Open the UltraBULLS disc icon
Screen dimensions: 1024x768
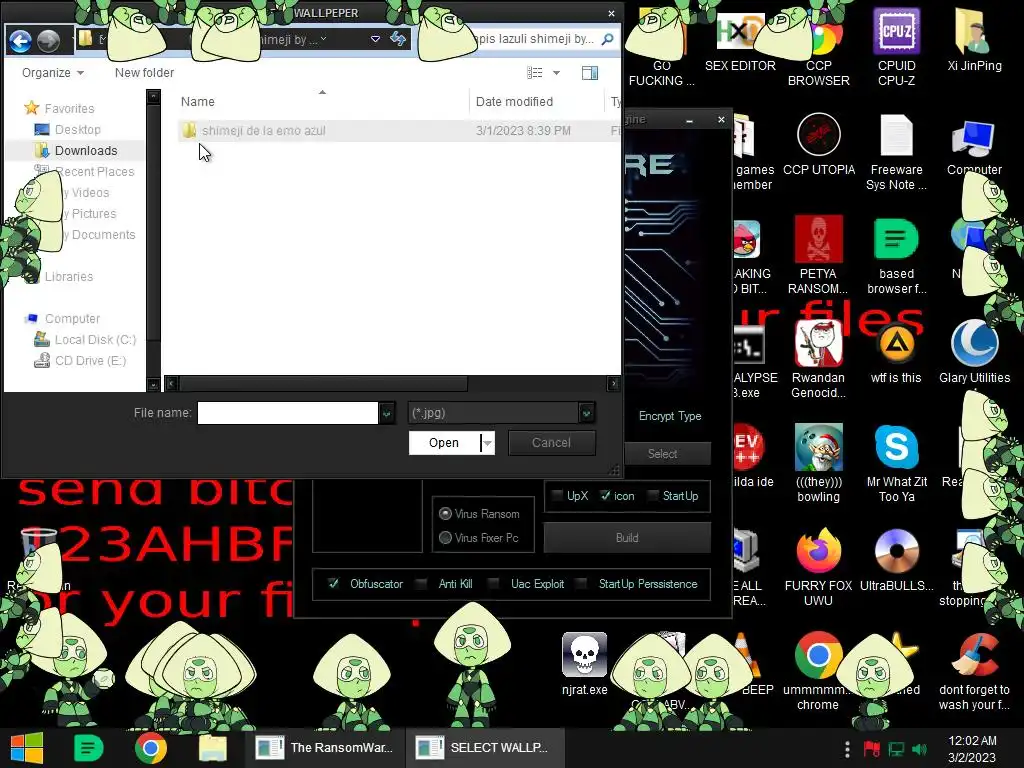[x=896, y=560]
